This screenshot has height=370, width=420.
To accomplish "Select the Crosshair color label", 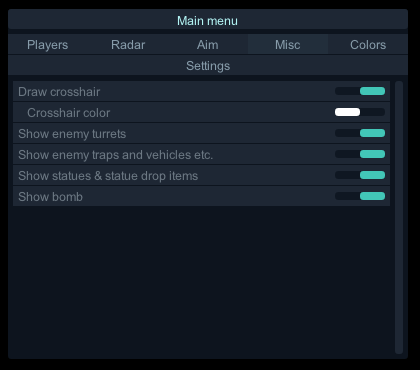I will coord(69,113).
